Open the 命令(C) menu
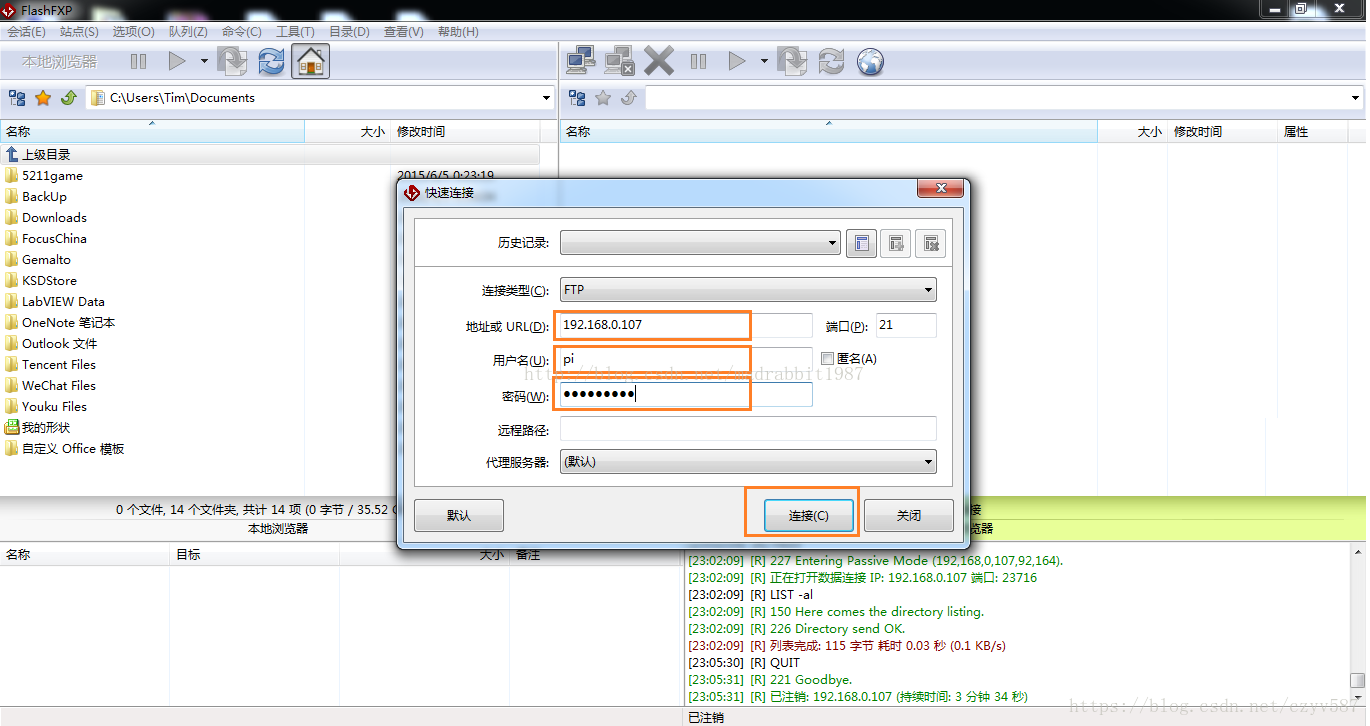 pyautogui.click(x=241, y=32)
